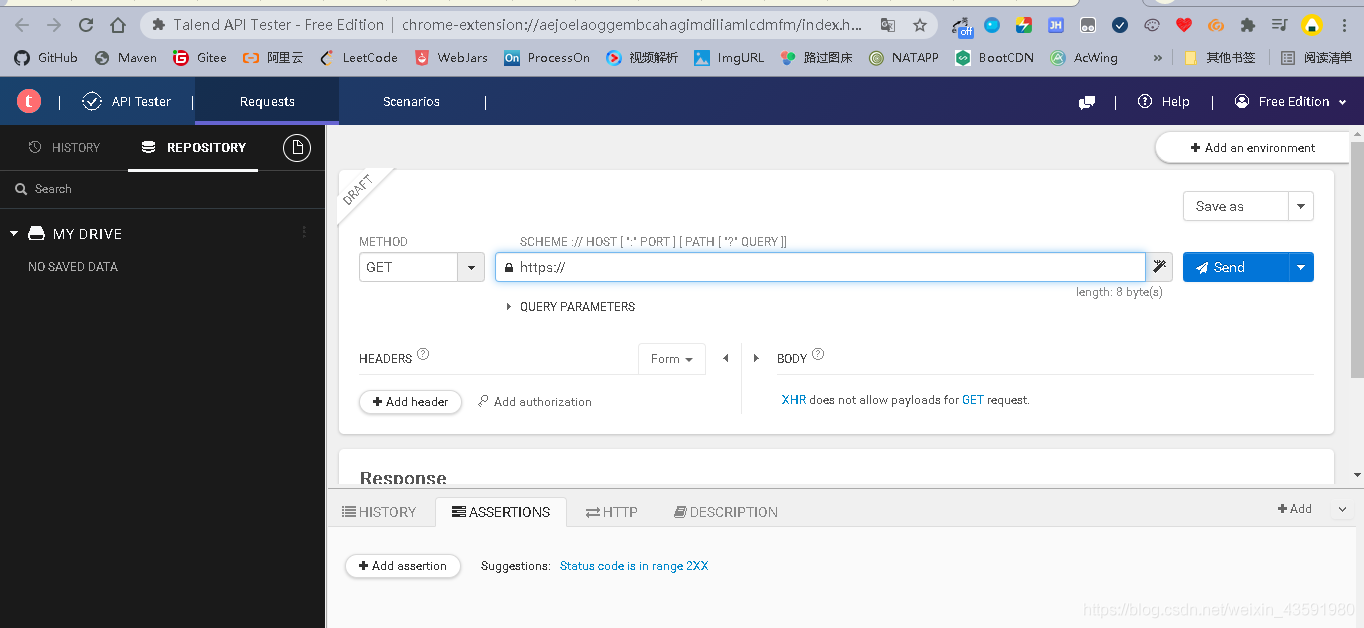This screenshot has height=628, width=1364.
Task: Open bottom History tab
Action: [379, 512]
